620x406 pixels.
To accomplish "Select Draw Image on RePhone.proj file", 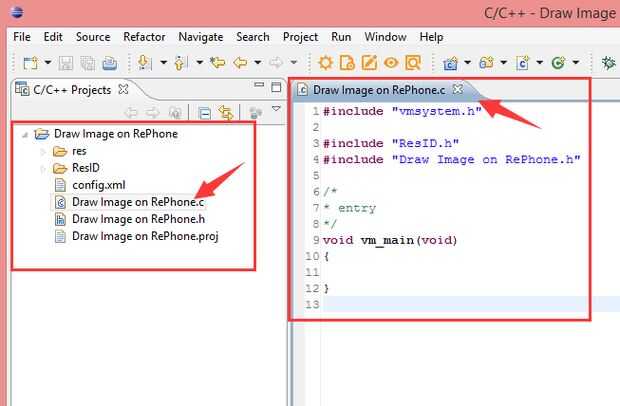I will pos(136,236).
